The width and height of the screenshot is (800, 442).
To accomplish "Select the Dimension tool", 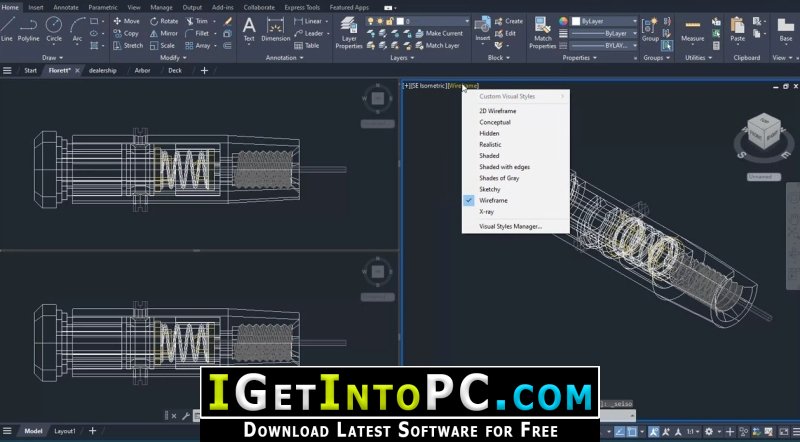I will (276, 29).
